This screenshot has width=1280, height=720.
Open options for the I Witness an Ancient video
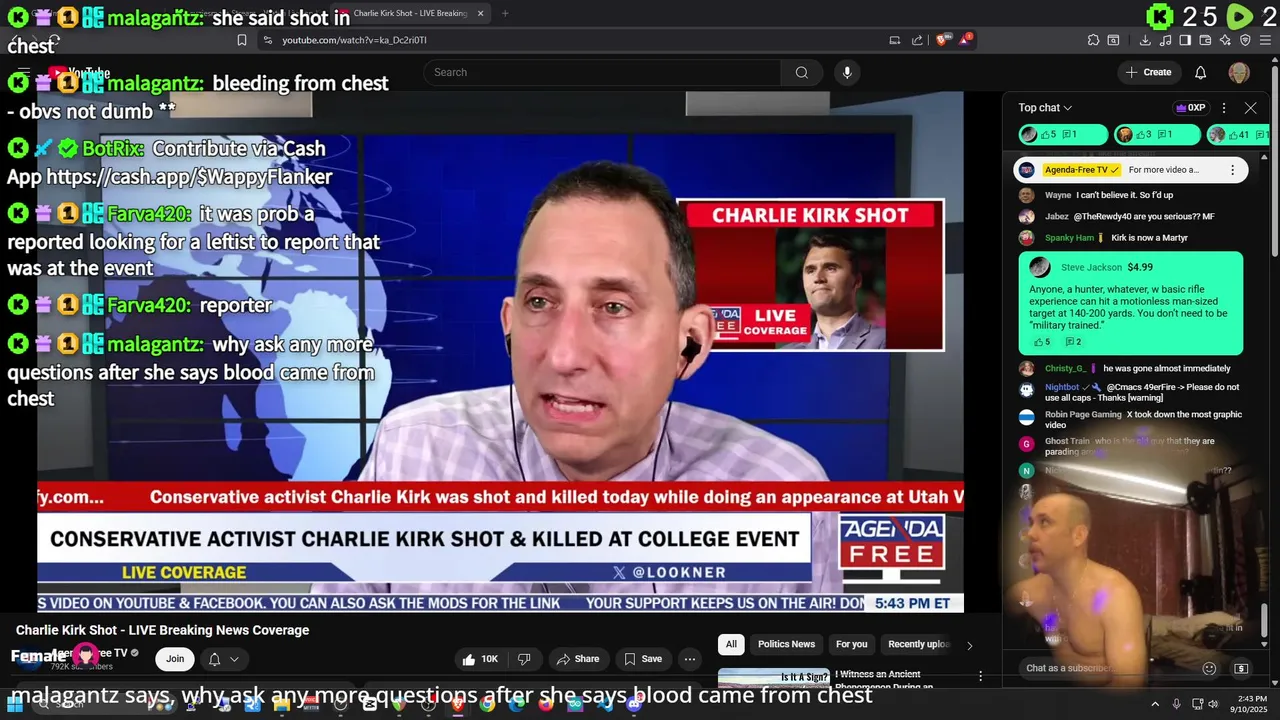click(981, 677)
